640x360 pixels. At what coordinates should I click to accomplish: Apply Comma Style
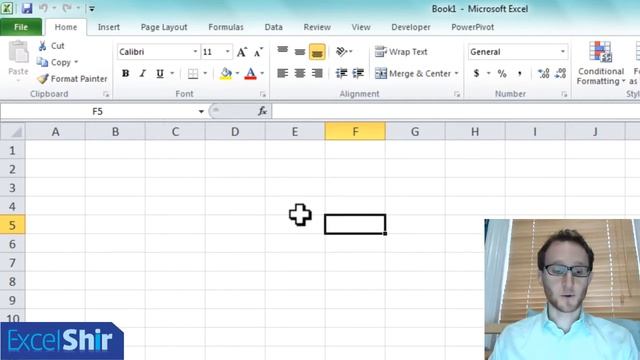(519, 73)
